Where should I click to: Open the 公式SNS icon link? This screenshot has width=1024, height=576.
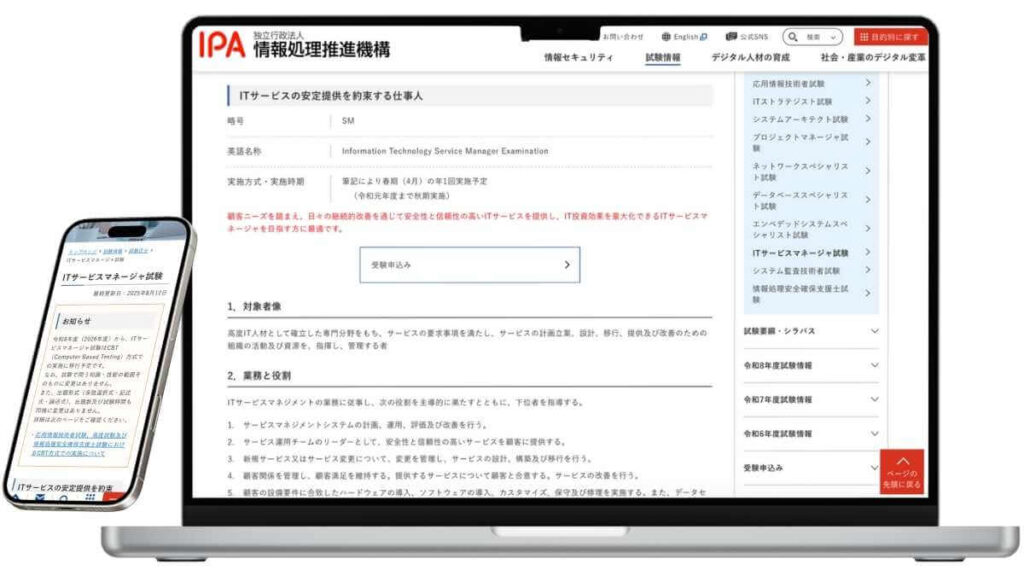click(x=731, y=36)
